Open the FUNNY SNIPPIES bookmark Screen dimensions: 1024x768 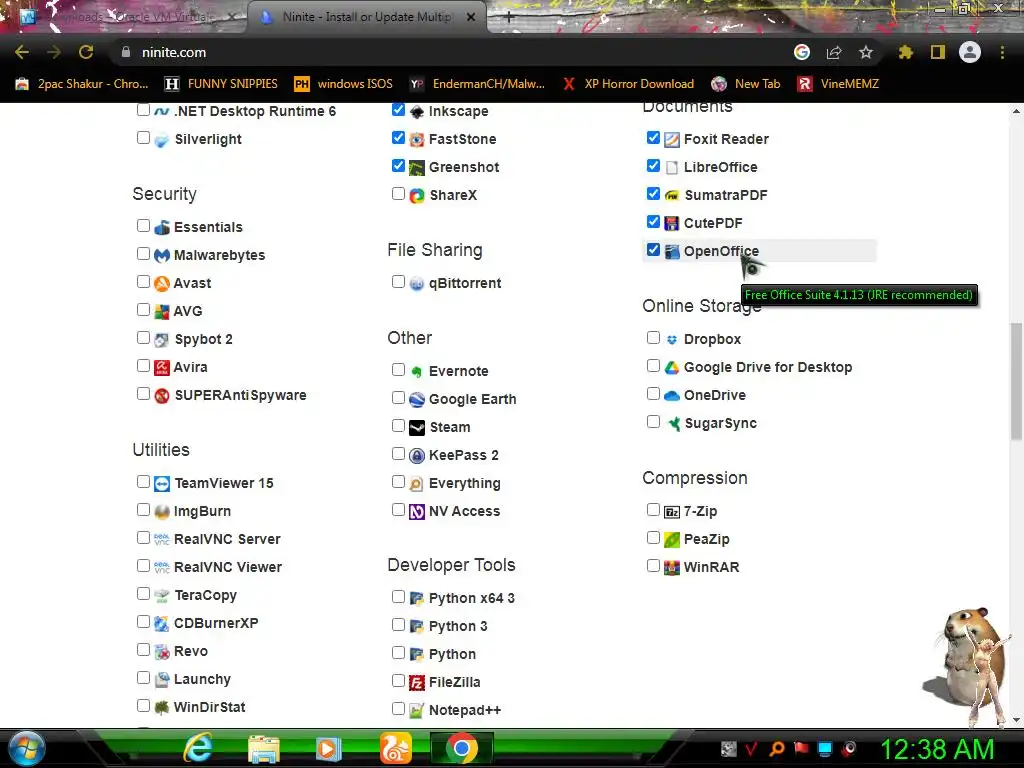click(x=221, y=84)
